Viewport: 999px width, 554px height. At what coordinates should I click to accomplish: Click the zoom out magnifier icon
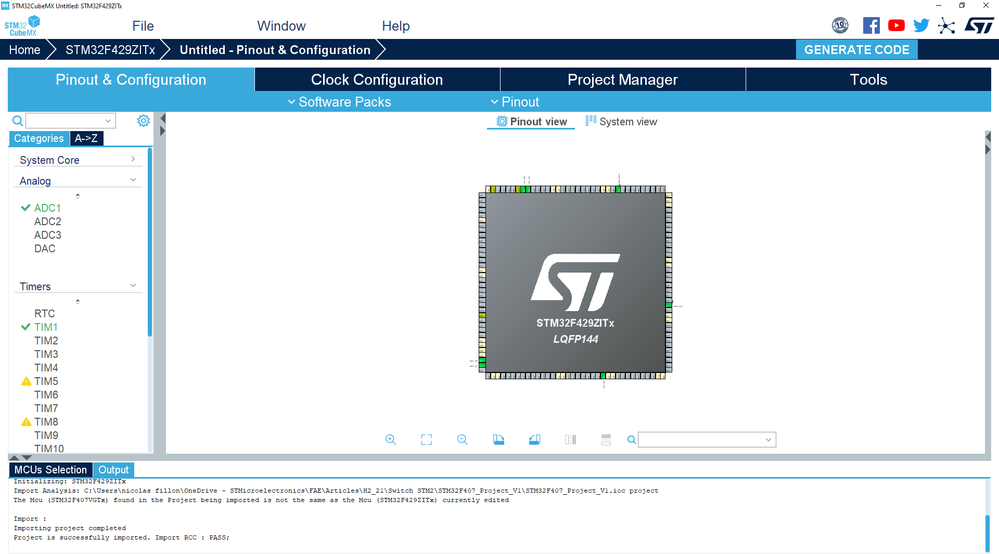[x=463, y=439]
